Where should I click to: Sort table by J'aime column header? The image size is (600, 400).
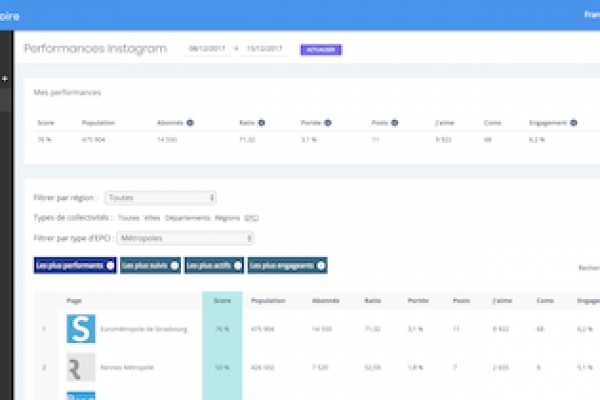502,301
